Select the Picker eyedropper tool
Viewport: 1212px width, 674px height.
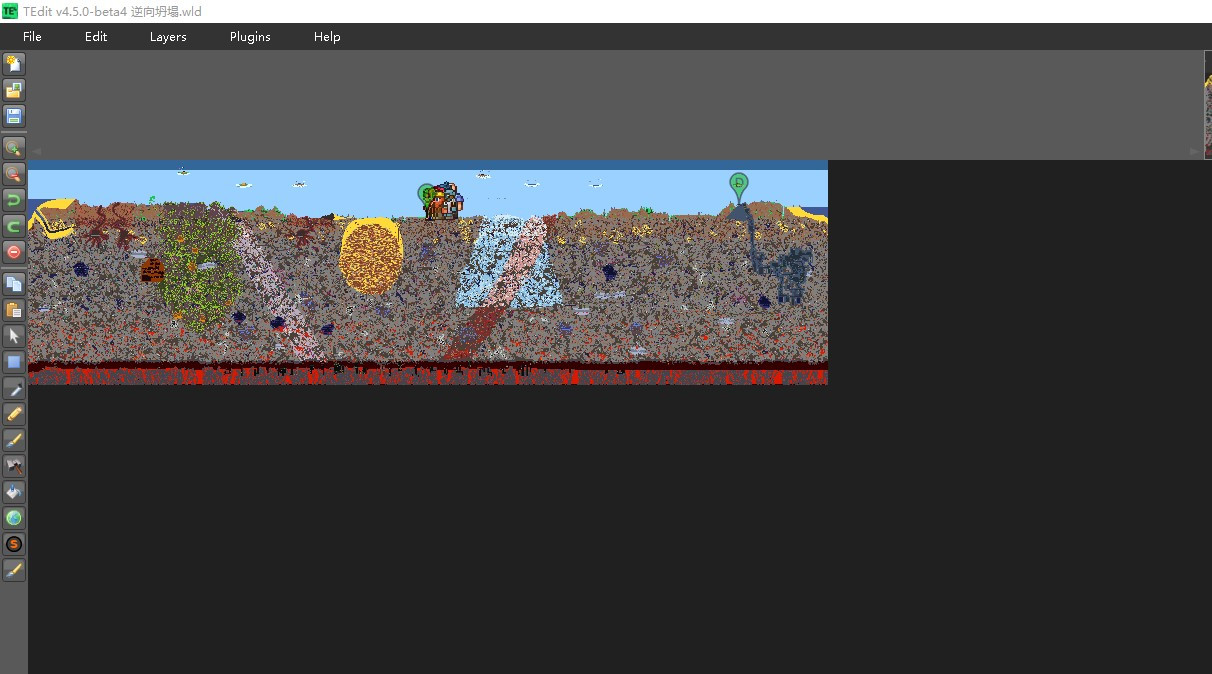[x=14, y=388]
